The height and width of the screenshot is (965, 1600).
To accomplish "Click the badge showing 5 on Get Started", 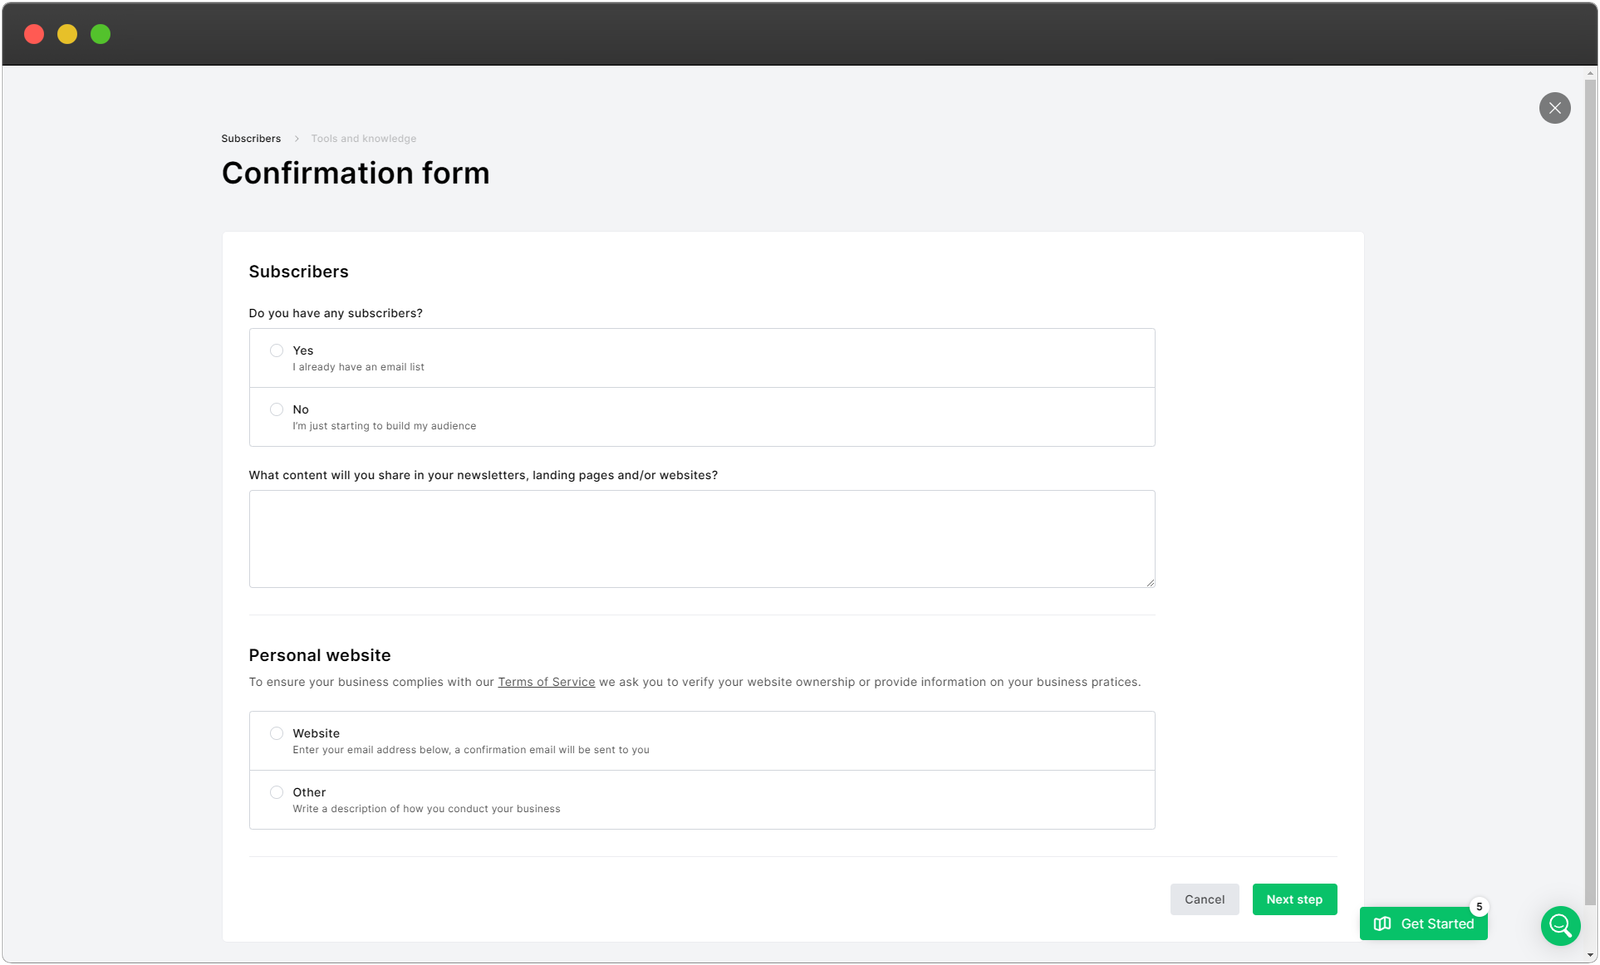I will [1479, 907].
